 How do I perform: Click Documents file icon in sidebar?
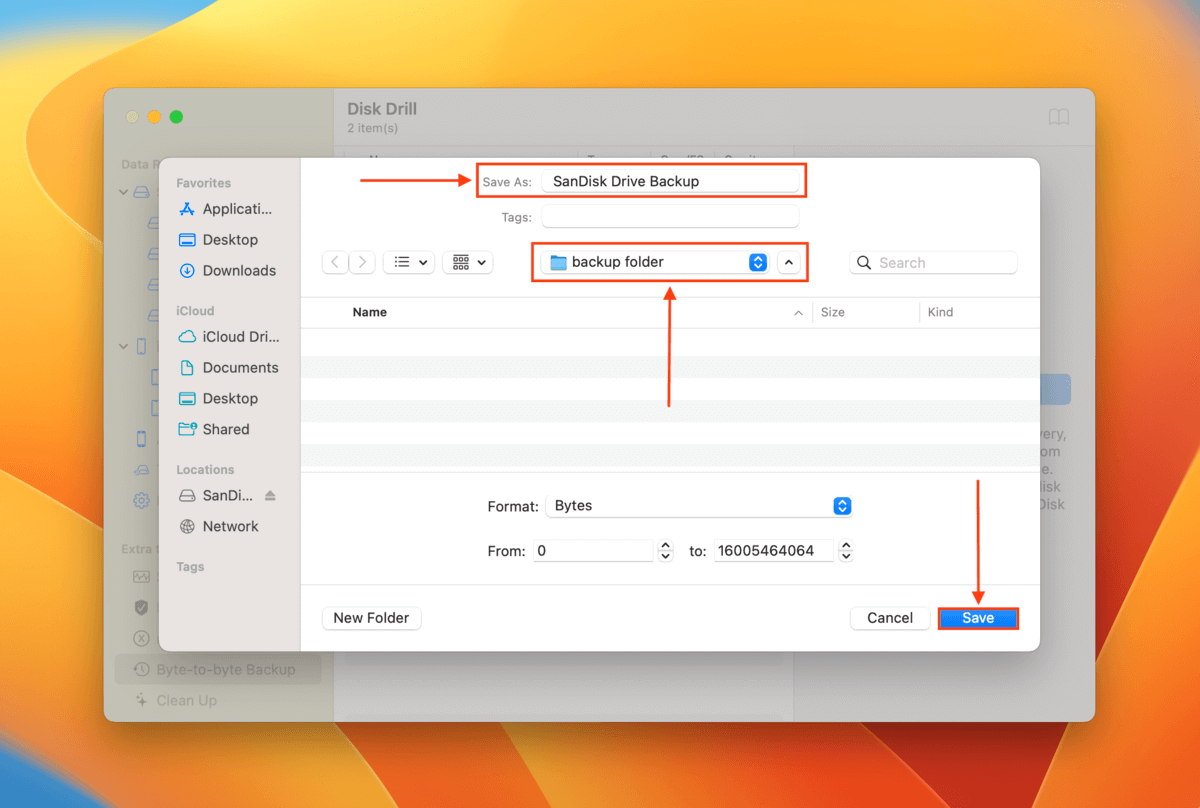point(187,368)
